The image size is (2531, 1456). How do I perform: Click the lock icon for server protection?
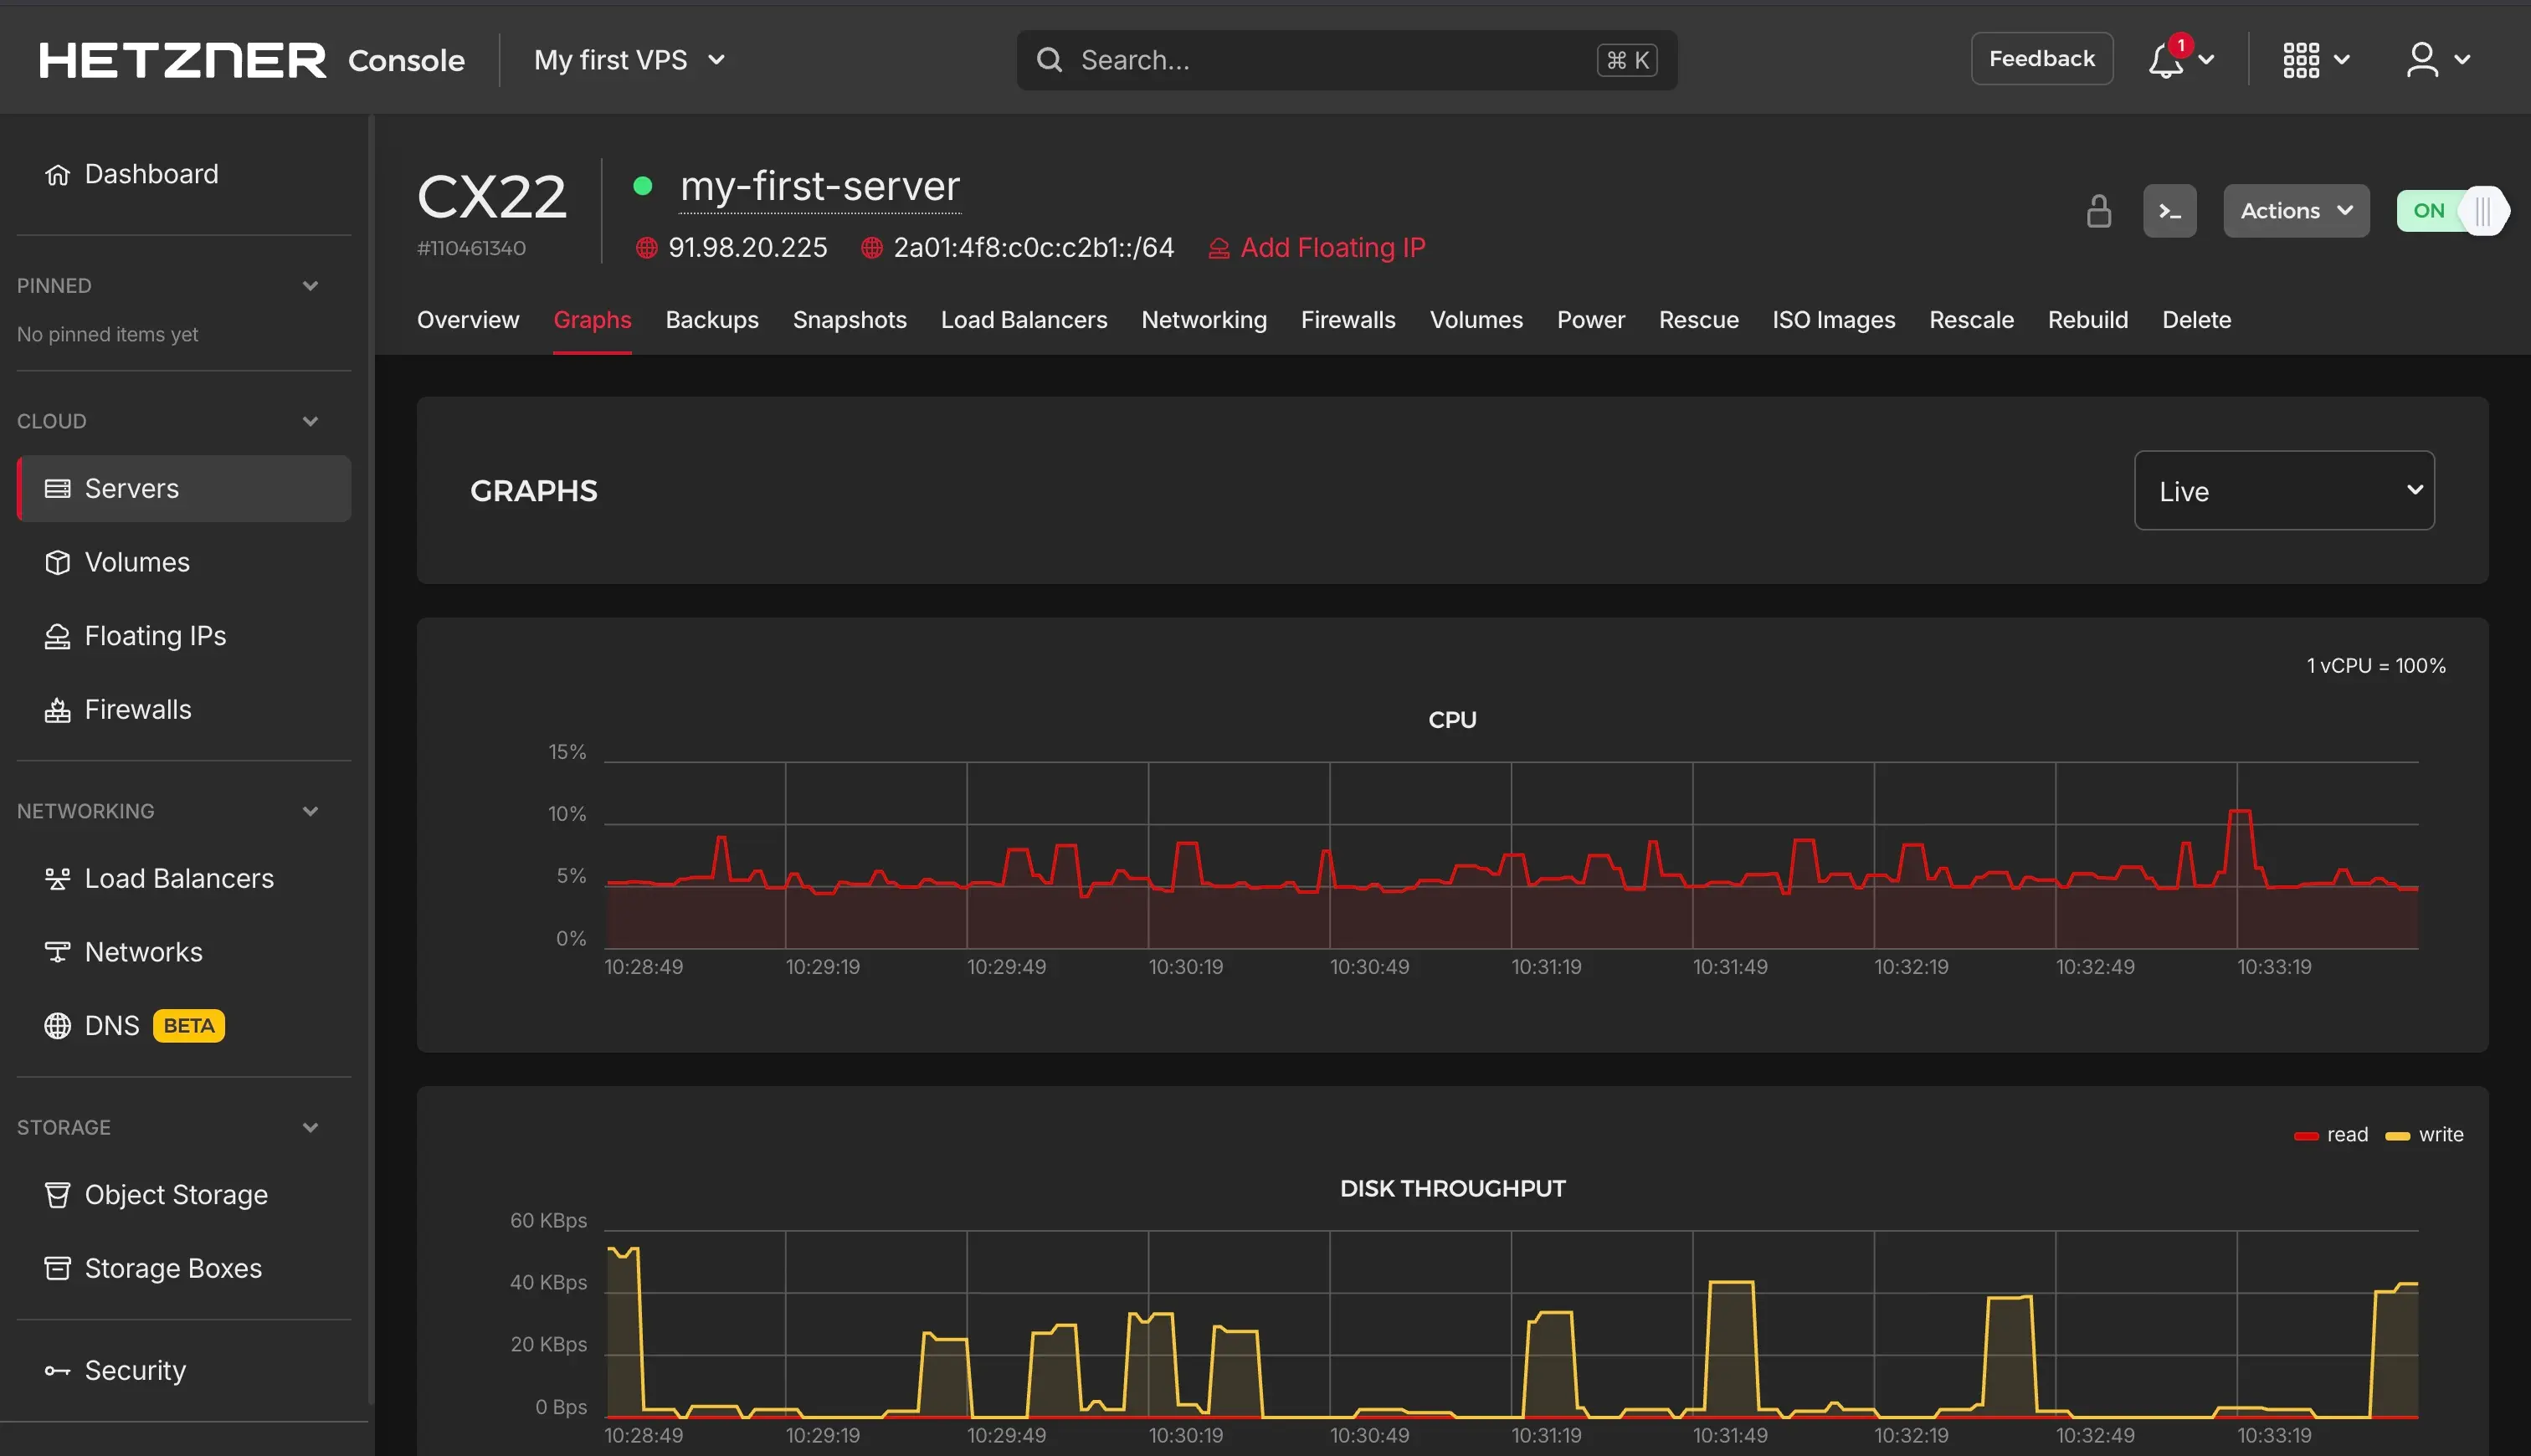[2098, 210]
